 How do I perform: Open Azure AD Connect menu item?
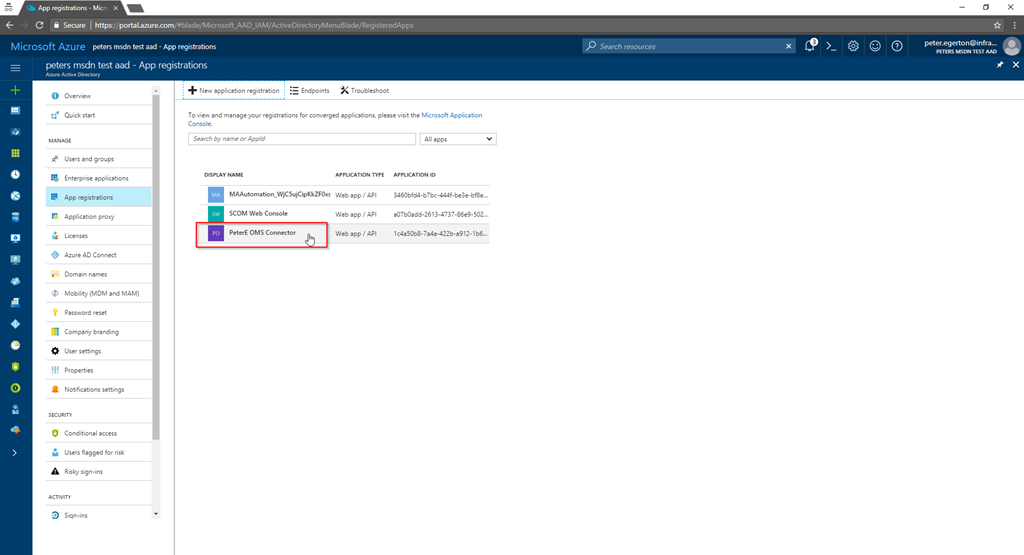click(x=90, y=255)
